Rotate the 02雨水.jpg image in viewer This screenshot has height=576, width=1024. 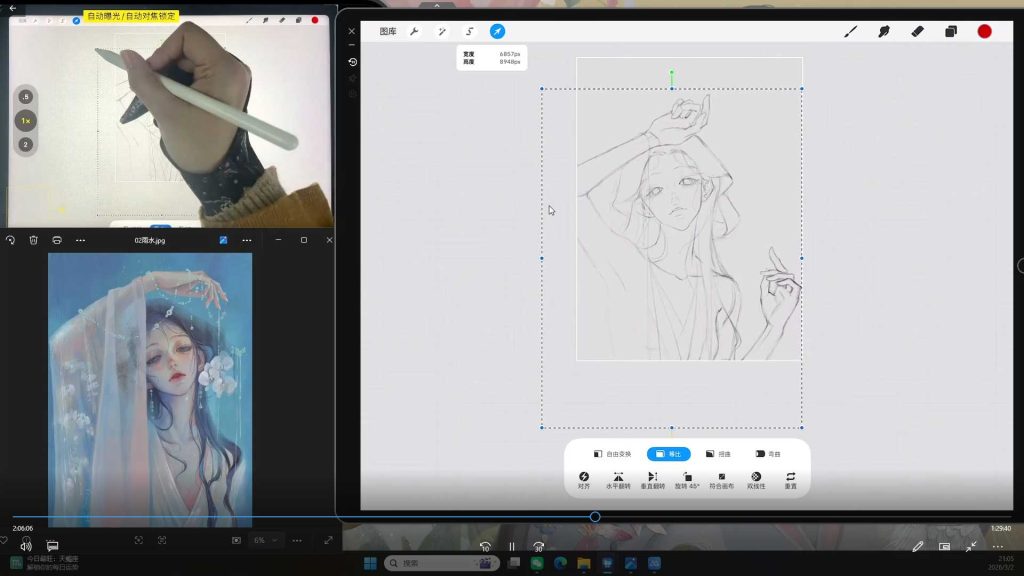(x=10, y=240)
